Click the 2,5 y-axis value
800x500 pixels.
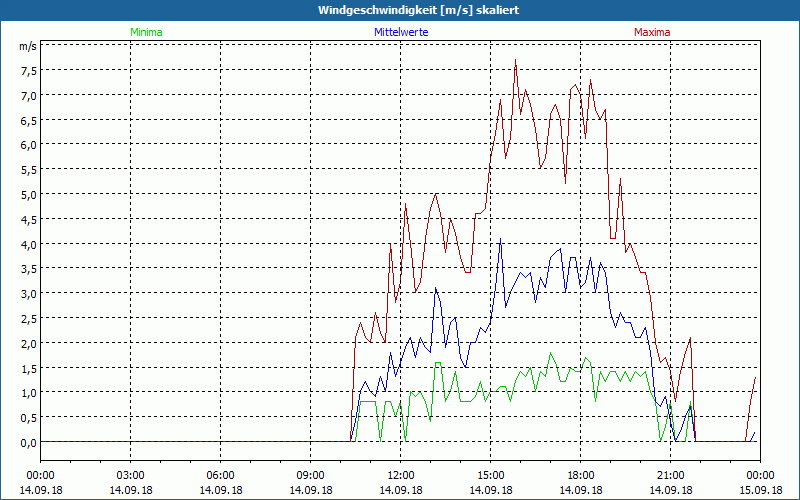point(29,319)
